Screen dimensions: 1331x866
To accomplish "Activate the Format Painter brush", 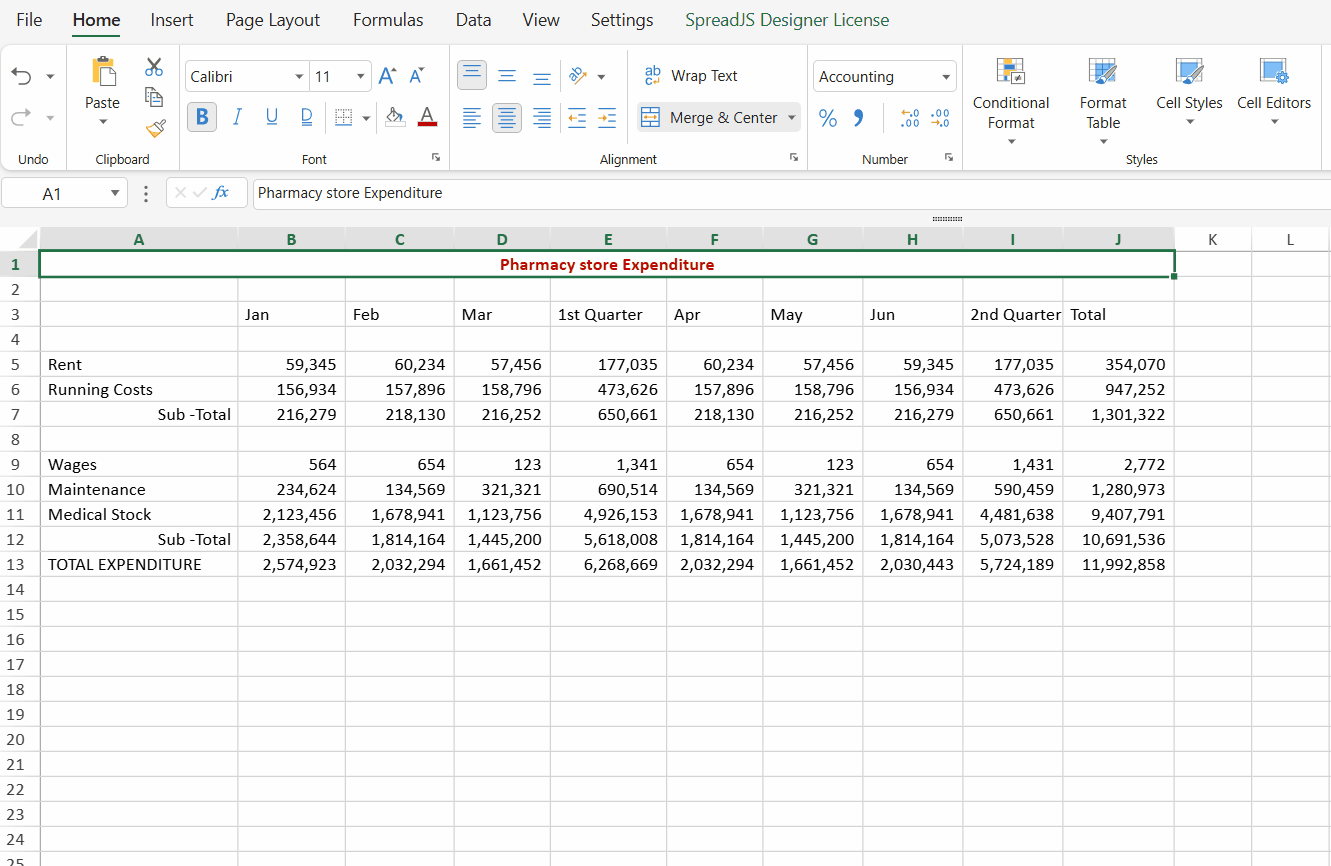I will click(155, 127).
